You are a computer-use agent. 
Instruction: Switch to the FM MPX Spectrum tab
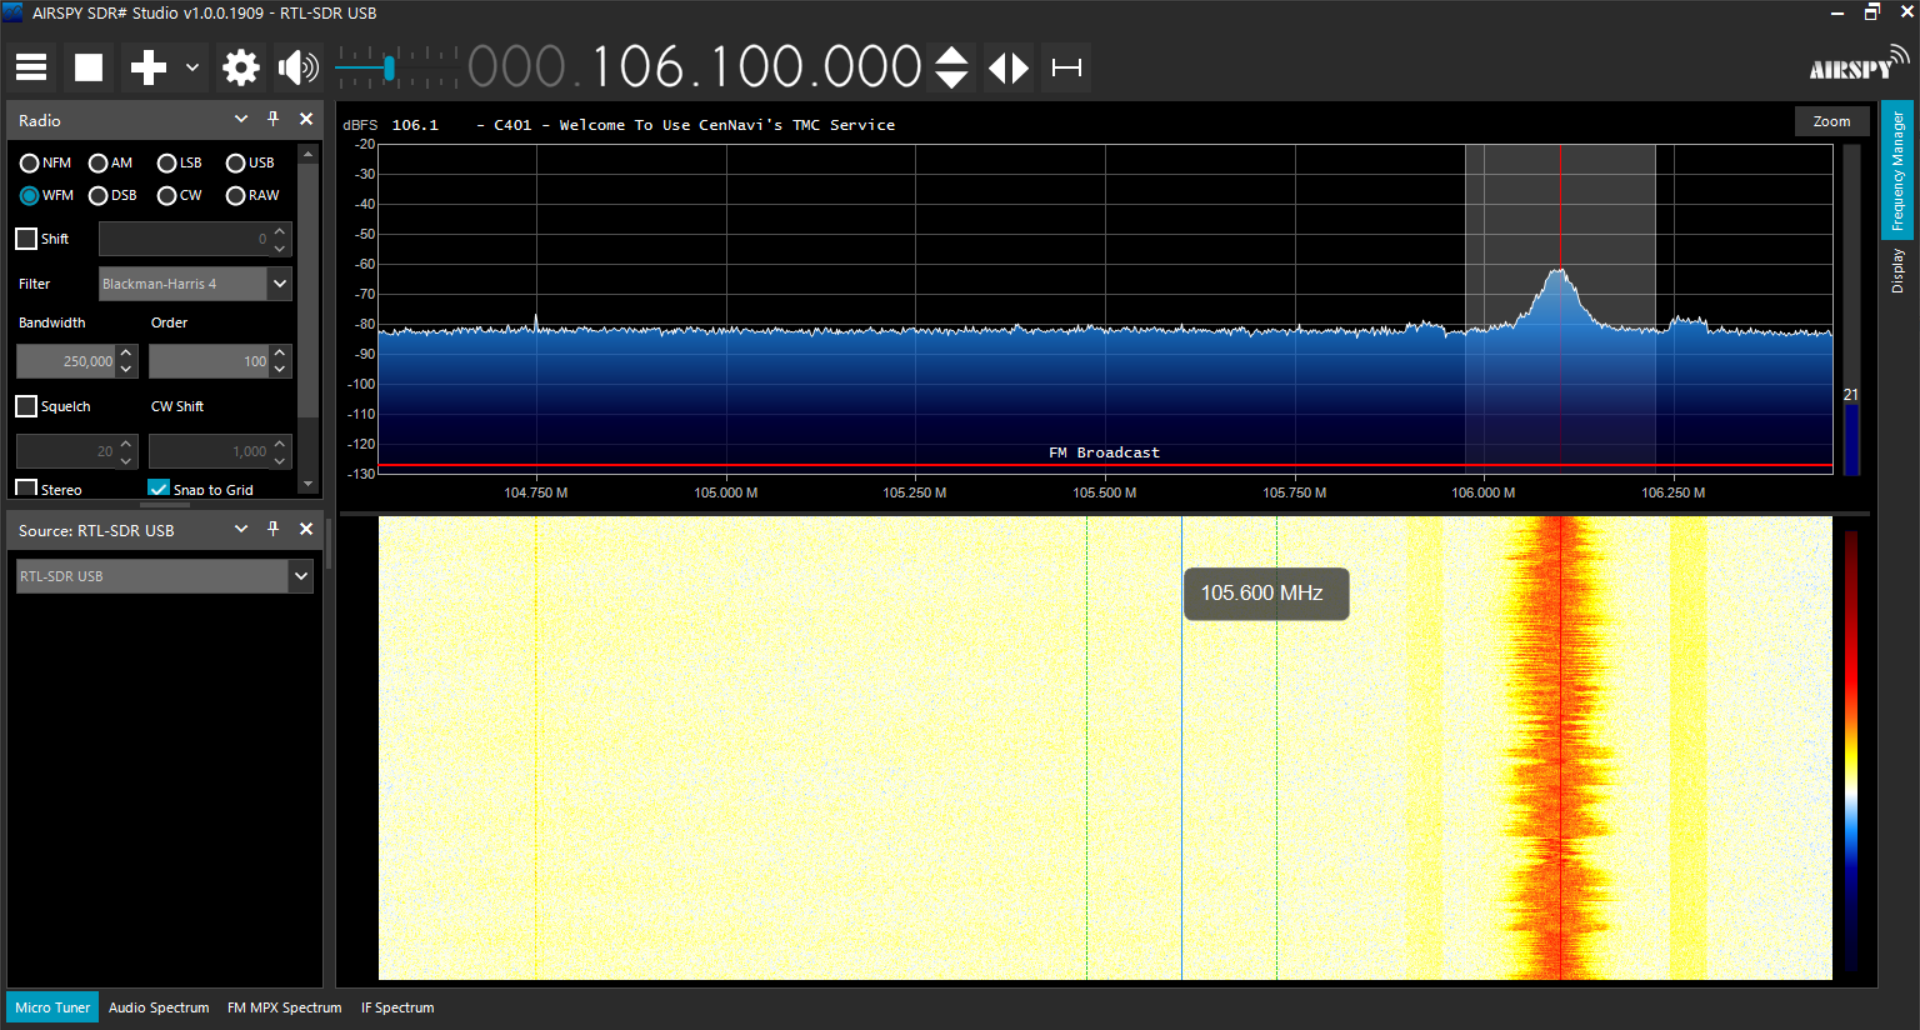pos(284,1007)
